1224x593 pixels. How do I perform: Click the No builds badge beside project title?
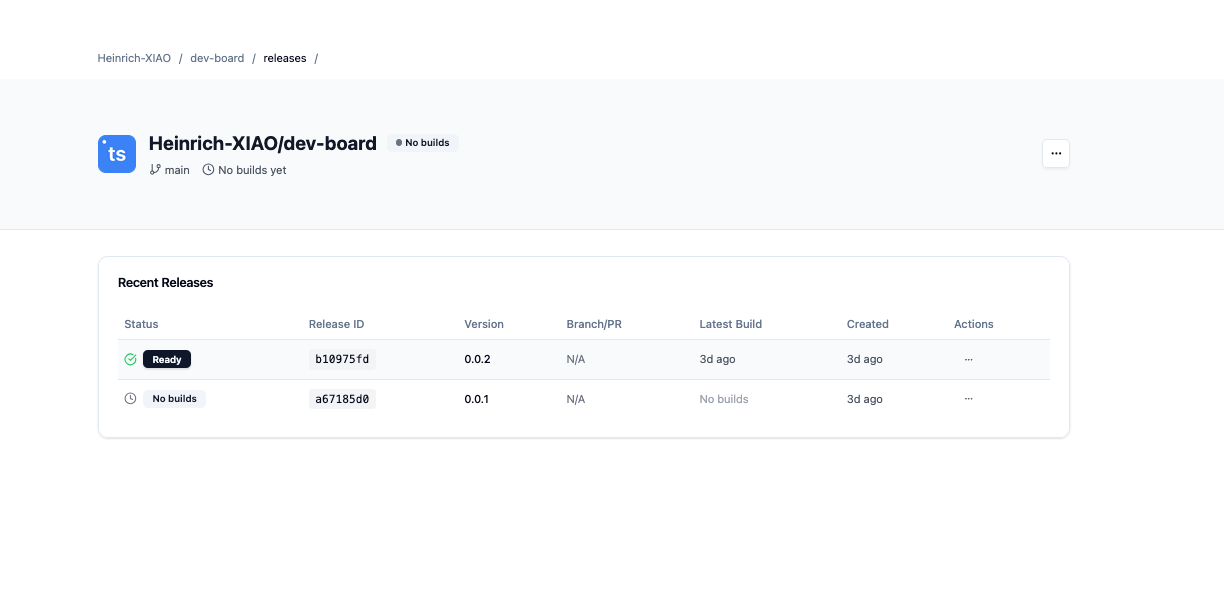423,143
